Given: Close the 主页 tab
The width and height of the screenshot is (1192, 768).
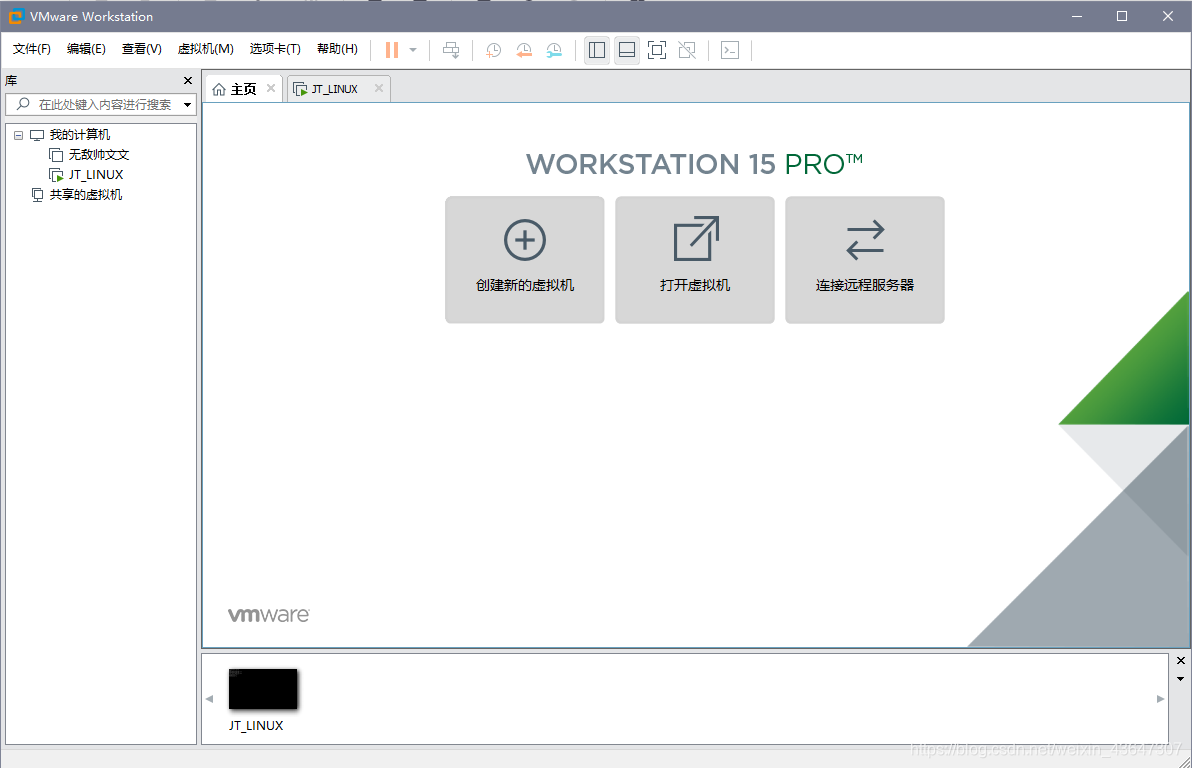Looking at the screenshot, I should pyautogui.click(x=271, y=88).
